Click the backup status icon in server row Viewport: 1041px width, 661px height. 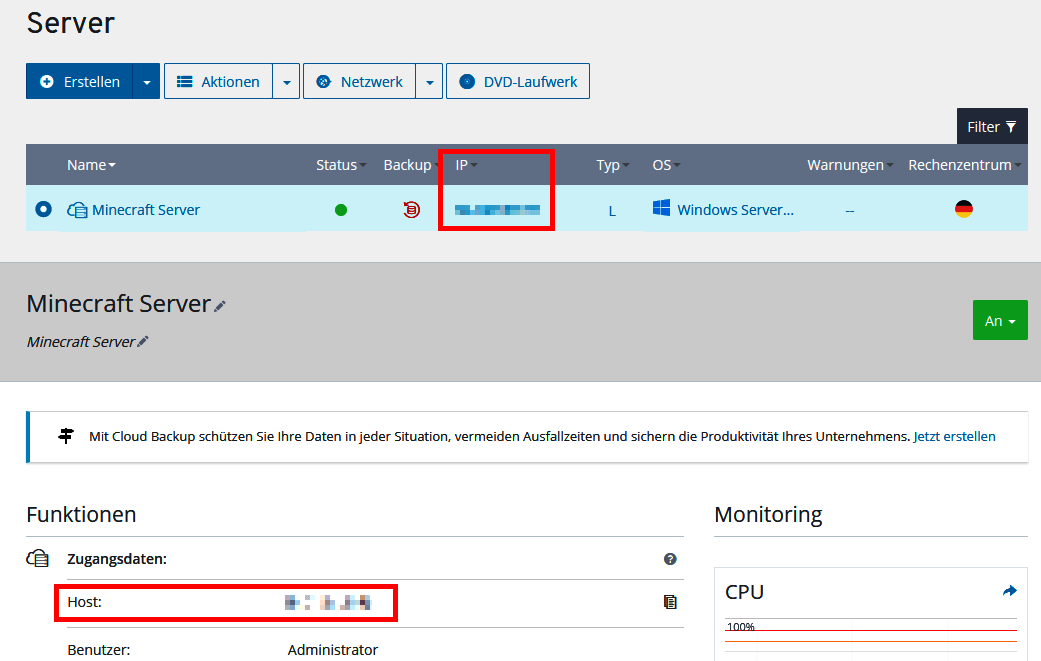pos(411,210)
